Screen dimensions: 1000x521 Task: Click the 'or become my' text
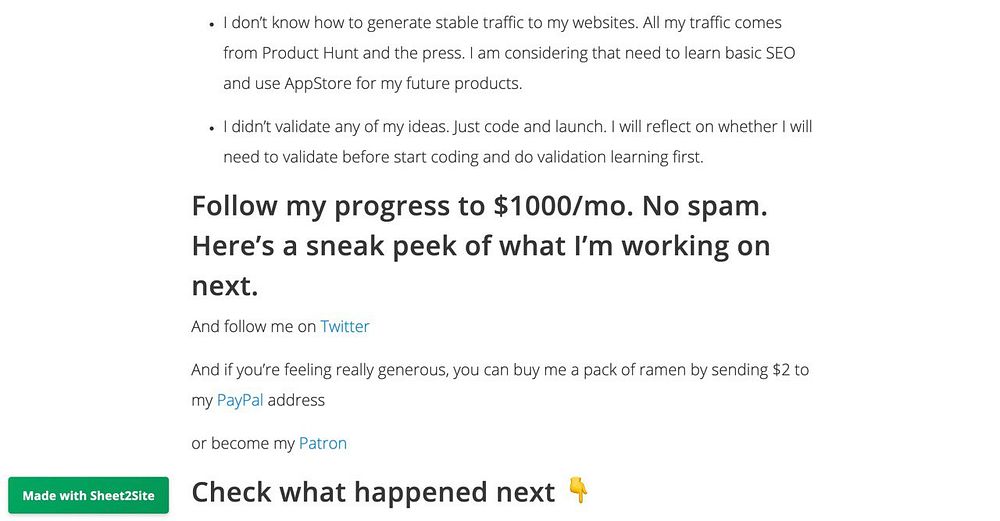pos(243,443)
